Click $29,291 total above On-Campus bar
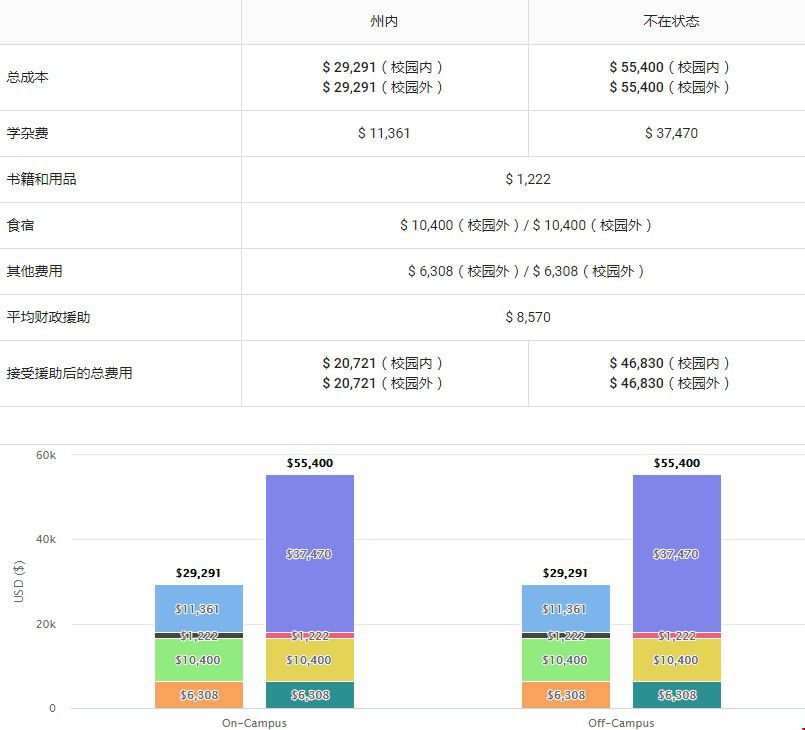 pos(198,573)
